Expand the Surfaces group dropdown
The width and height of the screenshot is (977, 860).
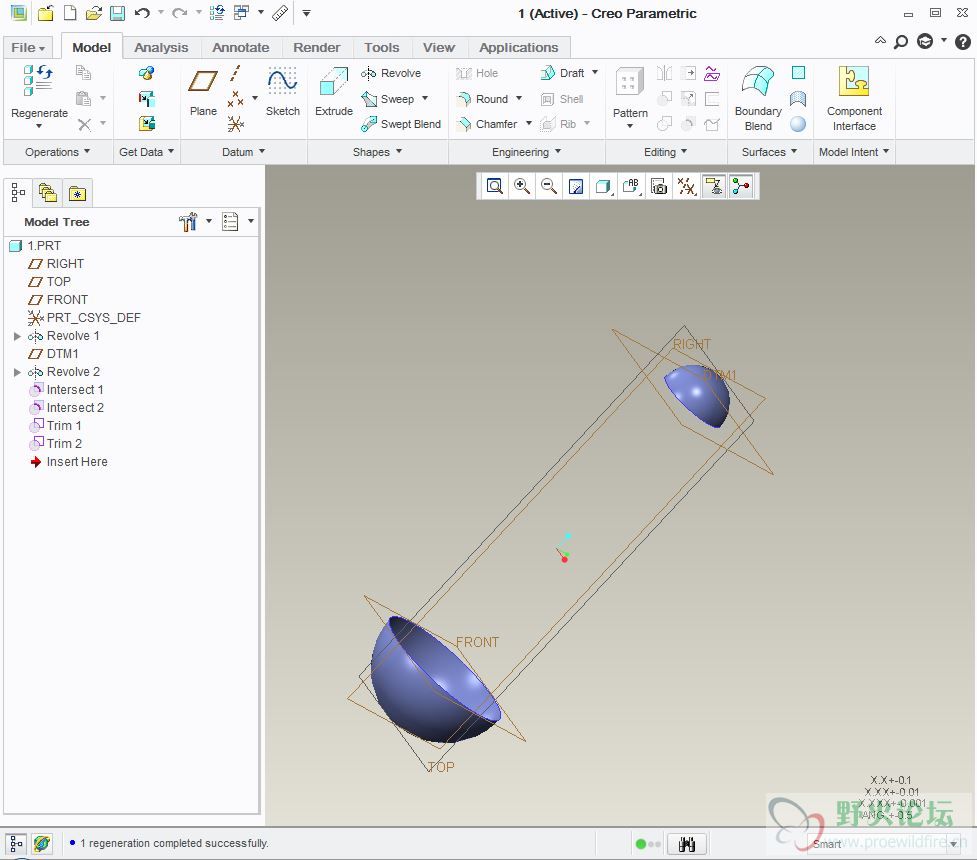pos(769,152)
